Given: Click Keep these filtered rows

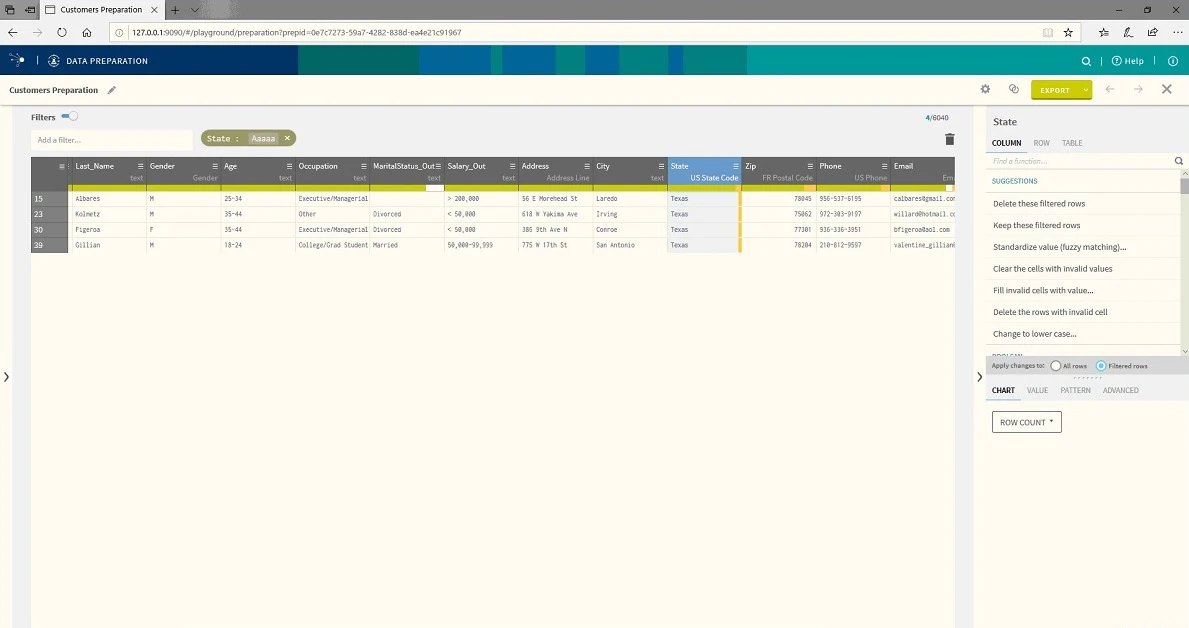Looking at the screenshot, I should pos(1037,225).
